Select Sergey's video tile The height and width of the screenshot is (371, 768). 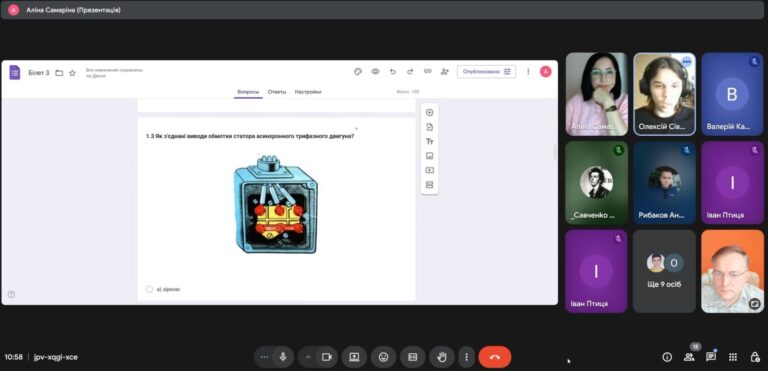732,271
